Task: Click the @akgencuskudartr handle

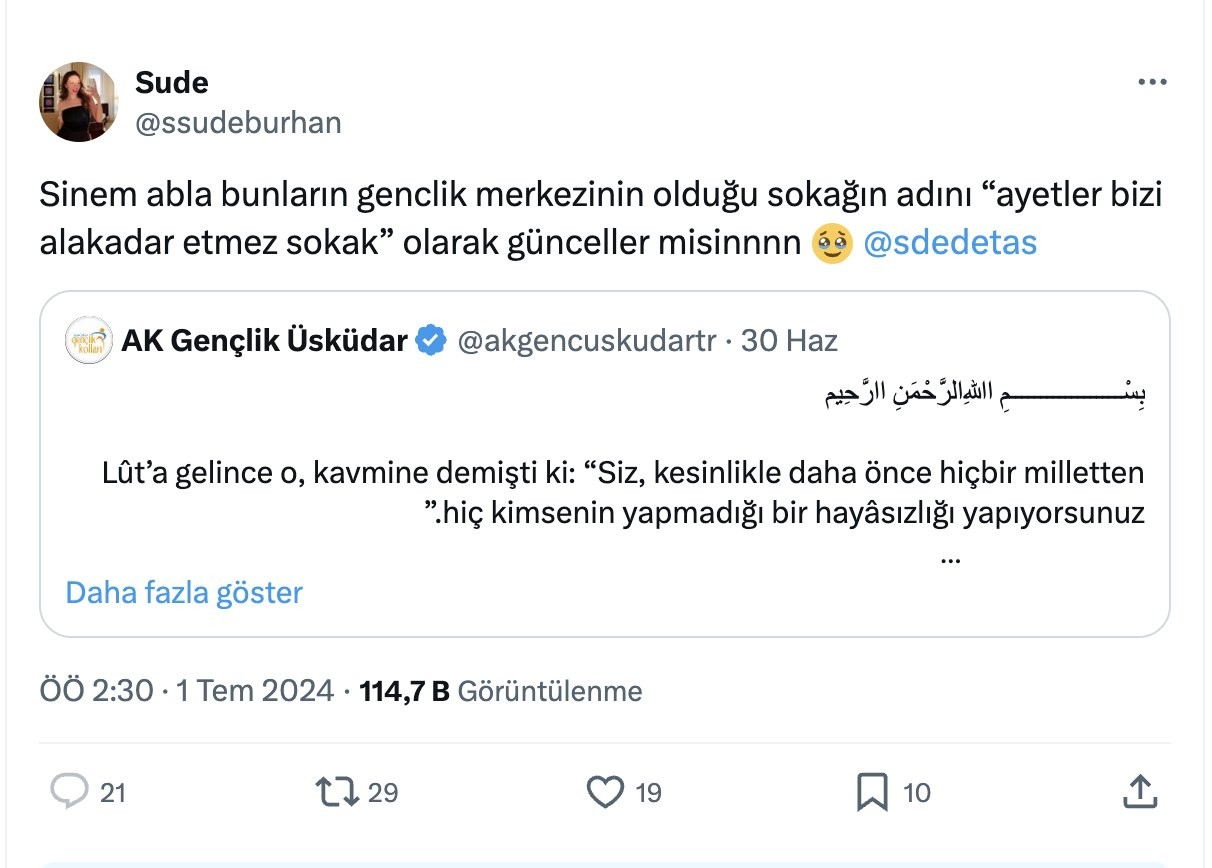Action: point(586,341)
